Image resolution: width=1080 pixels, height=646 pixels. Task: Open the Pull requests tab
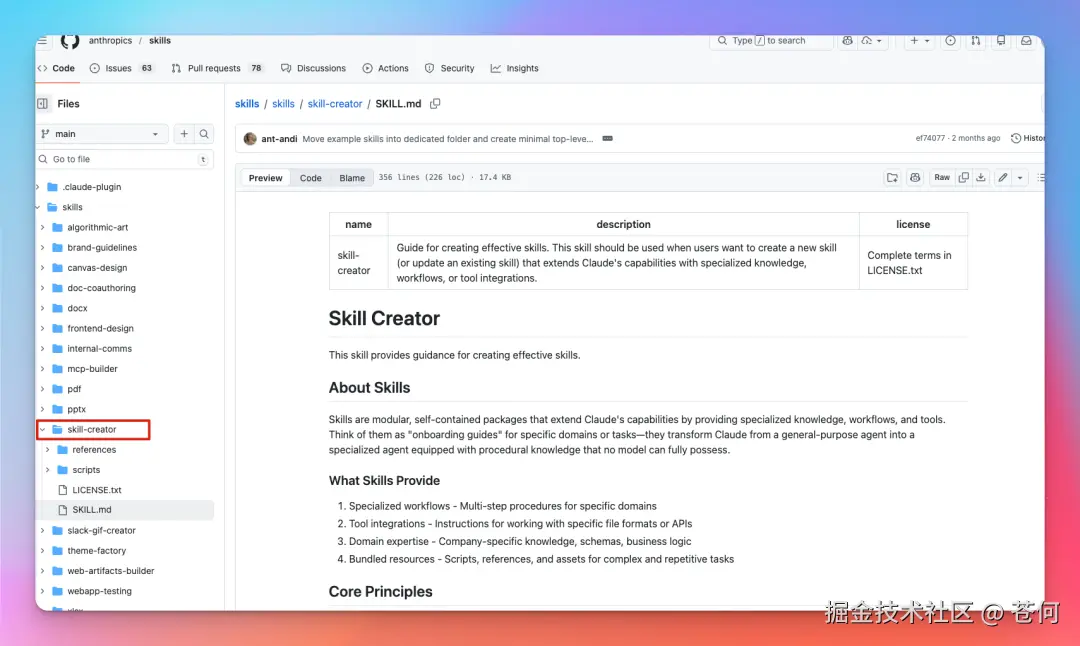click(x=217, y=68)
